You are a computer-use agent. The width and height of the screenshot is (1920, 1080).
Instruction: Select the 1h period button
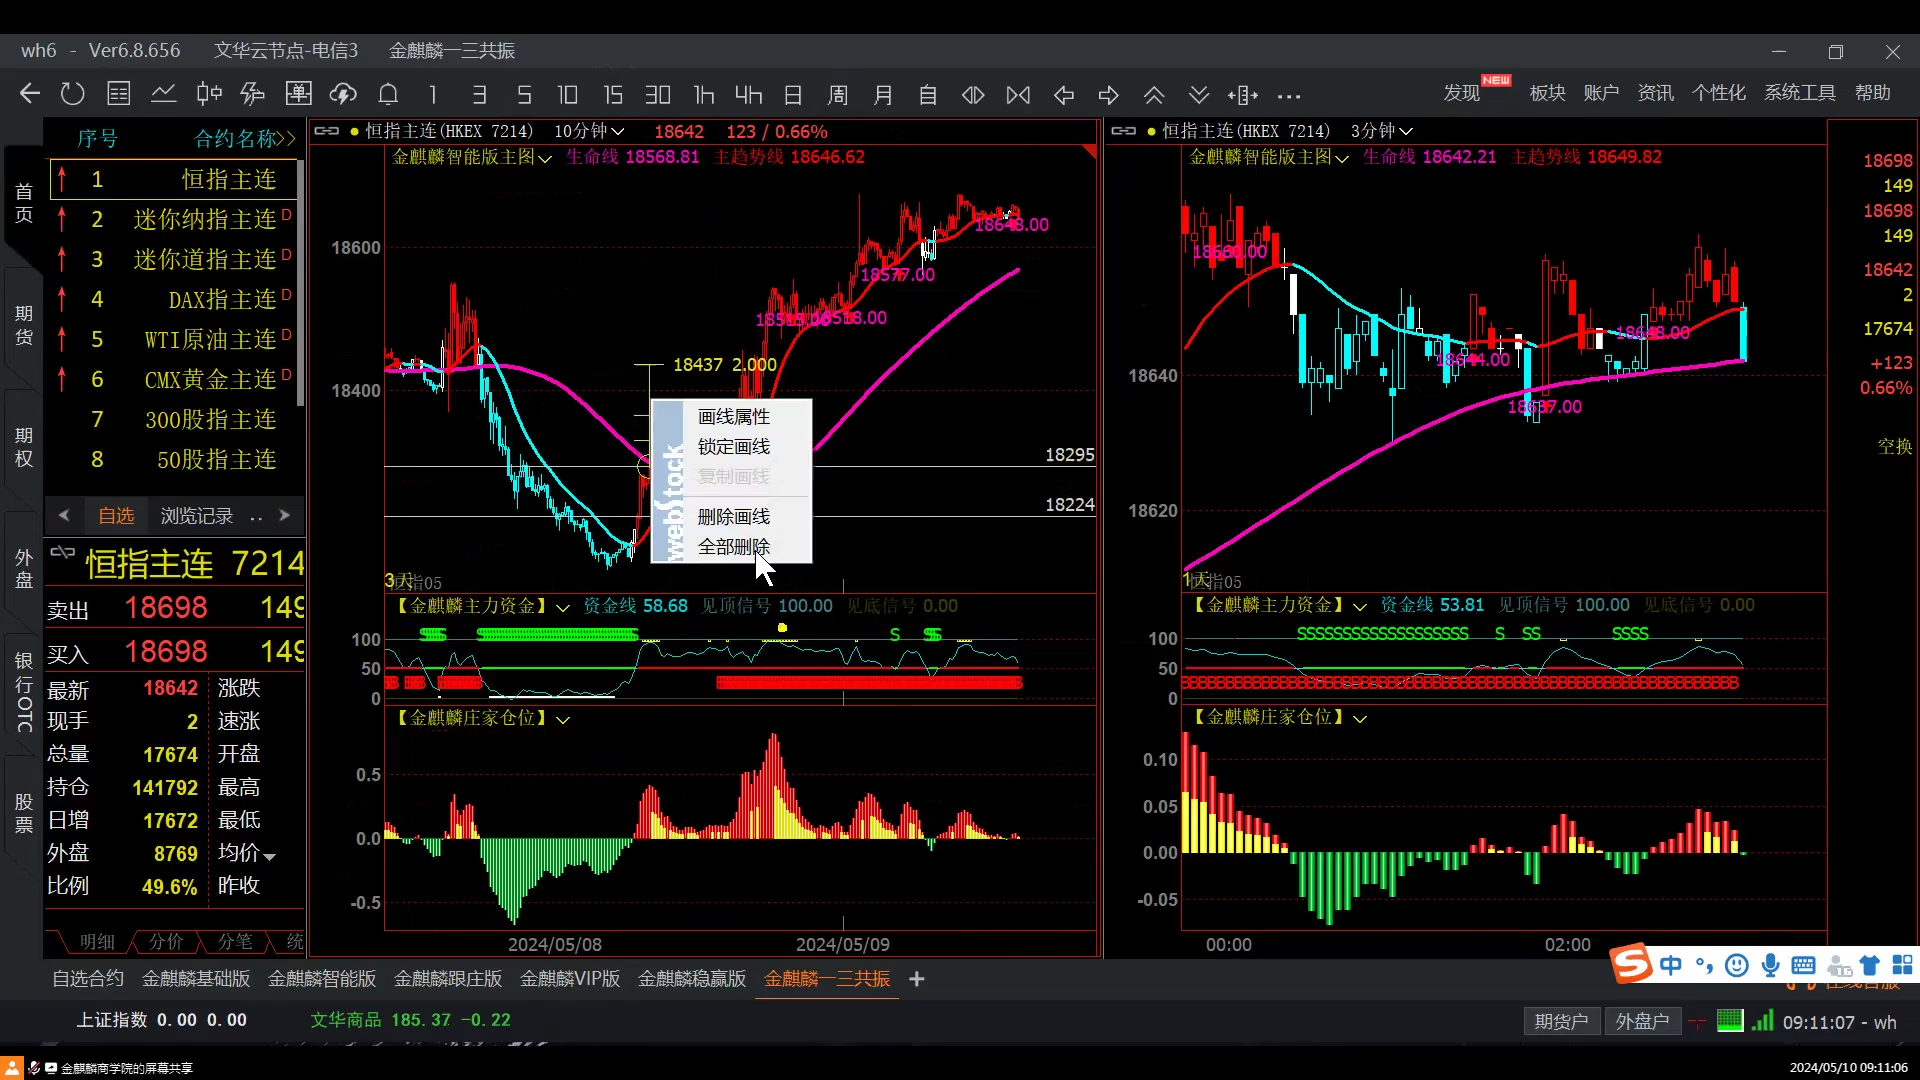coord(704,94)
